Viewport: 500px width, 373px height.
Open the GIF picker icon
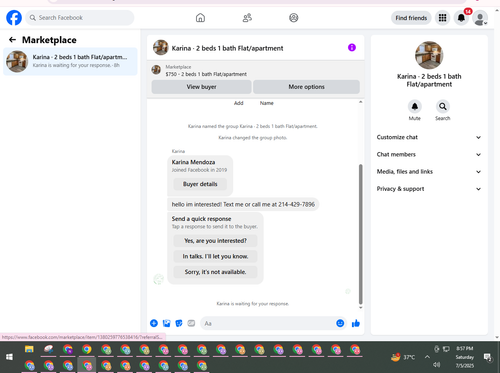191,323
